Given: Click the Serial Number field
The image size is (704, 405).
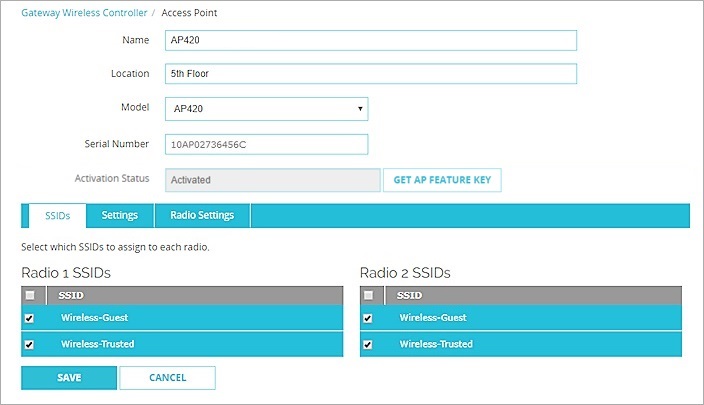Looking at the screenshot, I should [x=266, y=144].
